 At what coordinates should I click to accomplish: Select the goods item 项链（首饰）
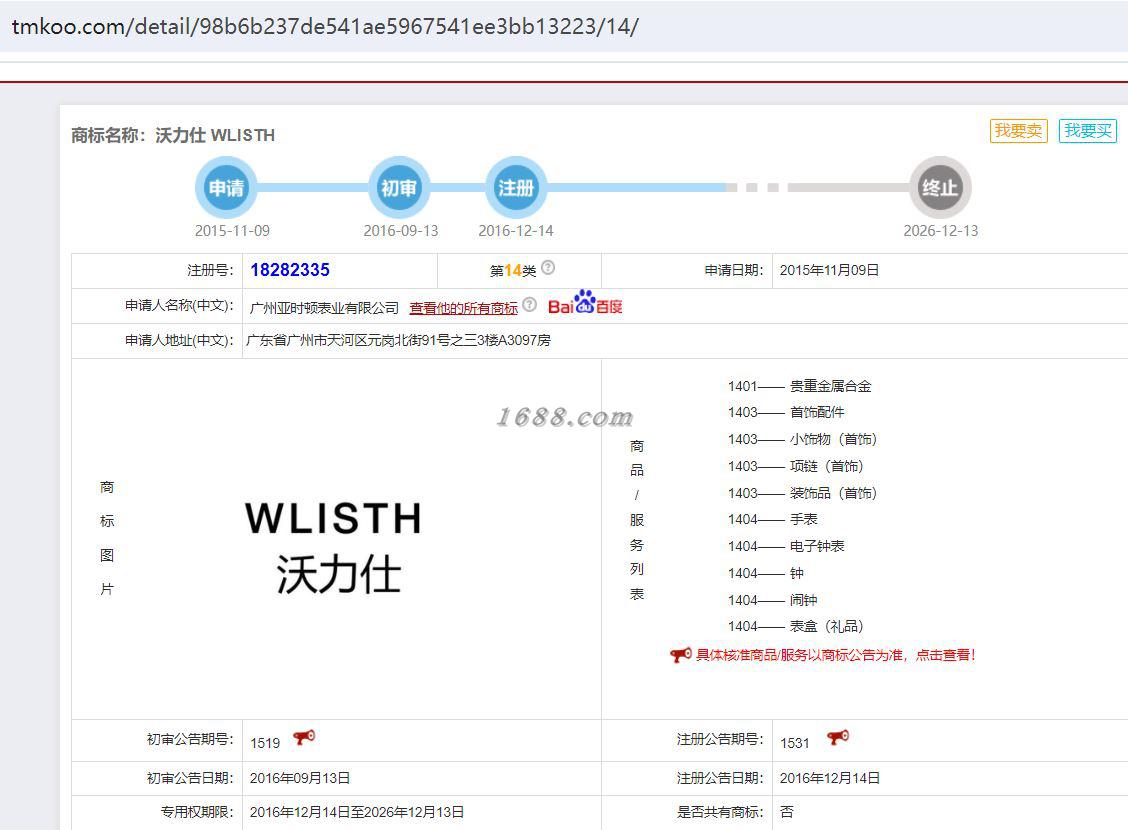coord(827,466)
